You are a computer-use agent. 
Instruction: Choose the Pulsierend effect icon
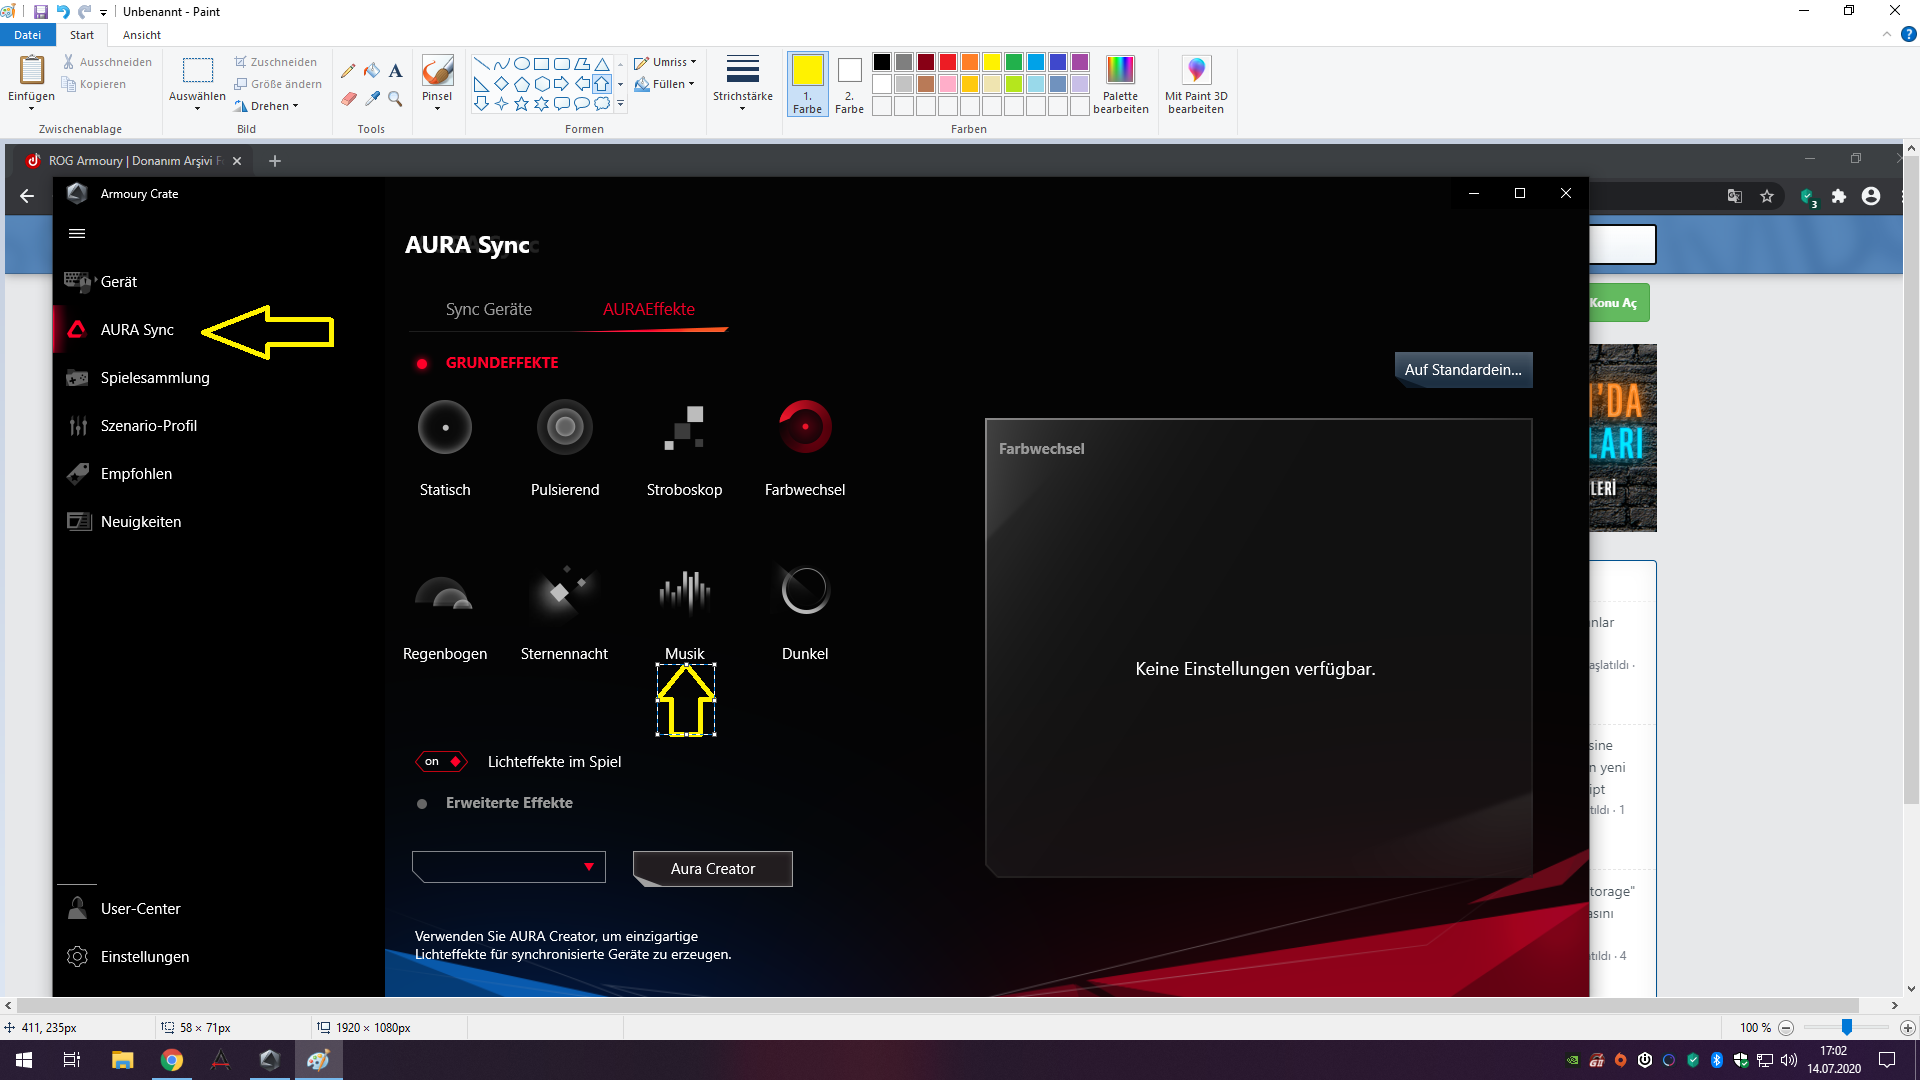tap(564, 428)
